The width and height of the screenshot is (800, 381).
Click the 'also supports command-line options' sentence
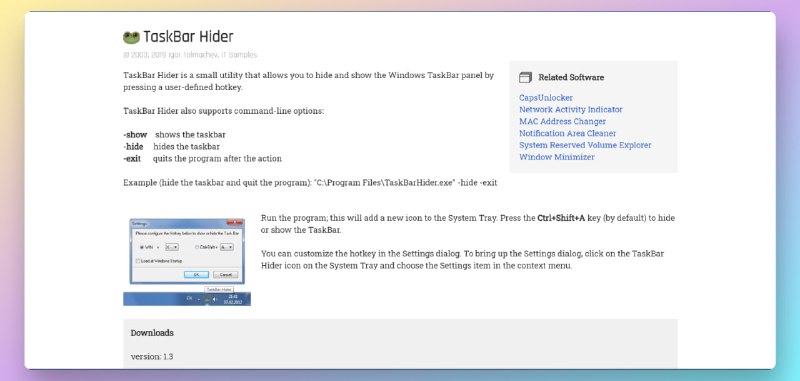point(223,111)
